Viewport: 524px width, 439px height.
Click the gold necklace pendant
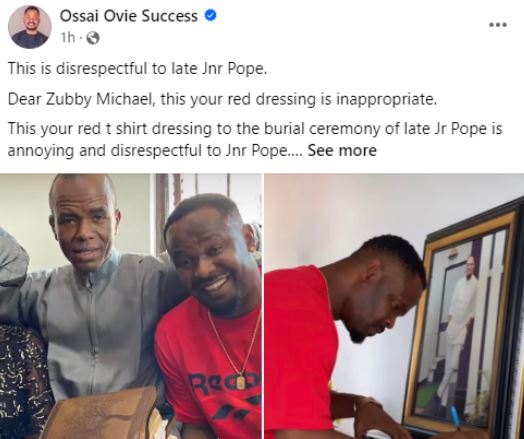coord(240,382)
